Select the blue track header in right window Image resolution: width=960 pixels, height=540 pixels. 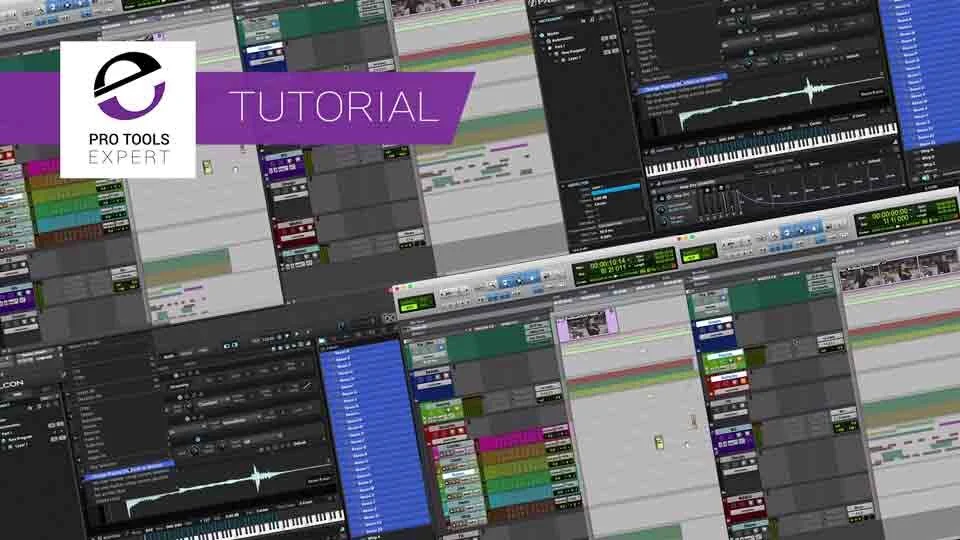[715, 334]
